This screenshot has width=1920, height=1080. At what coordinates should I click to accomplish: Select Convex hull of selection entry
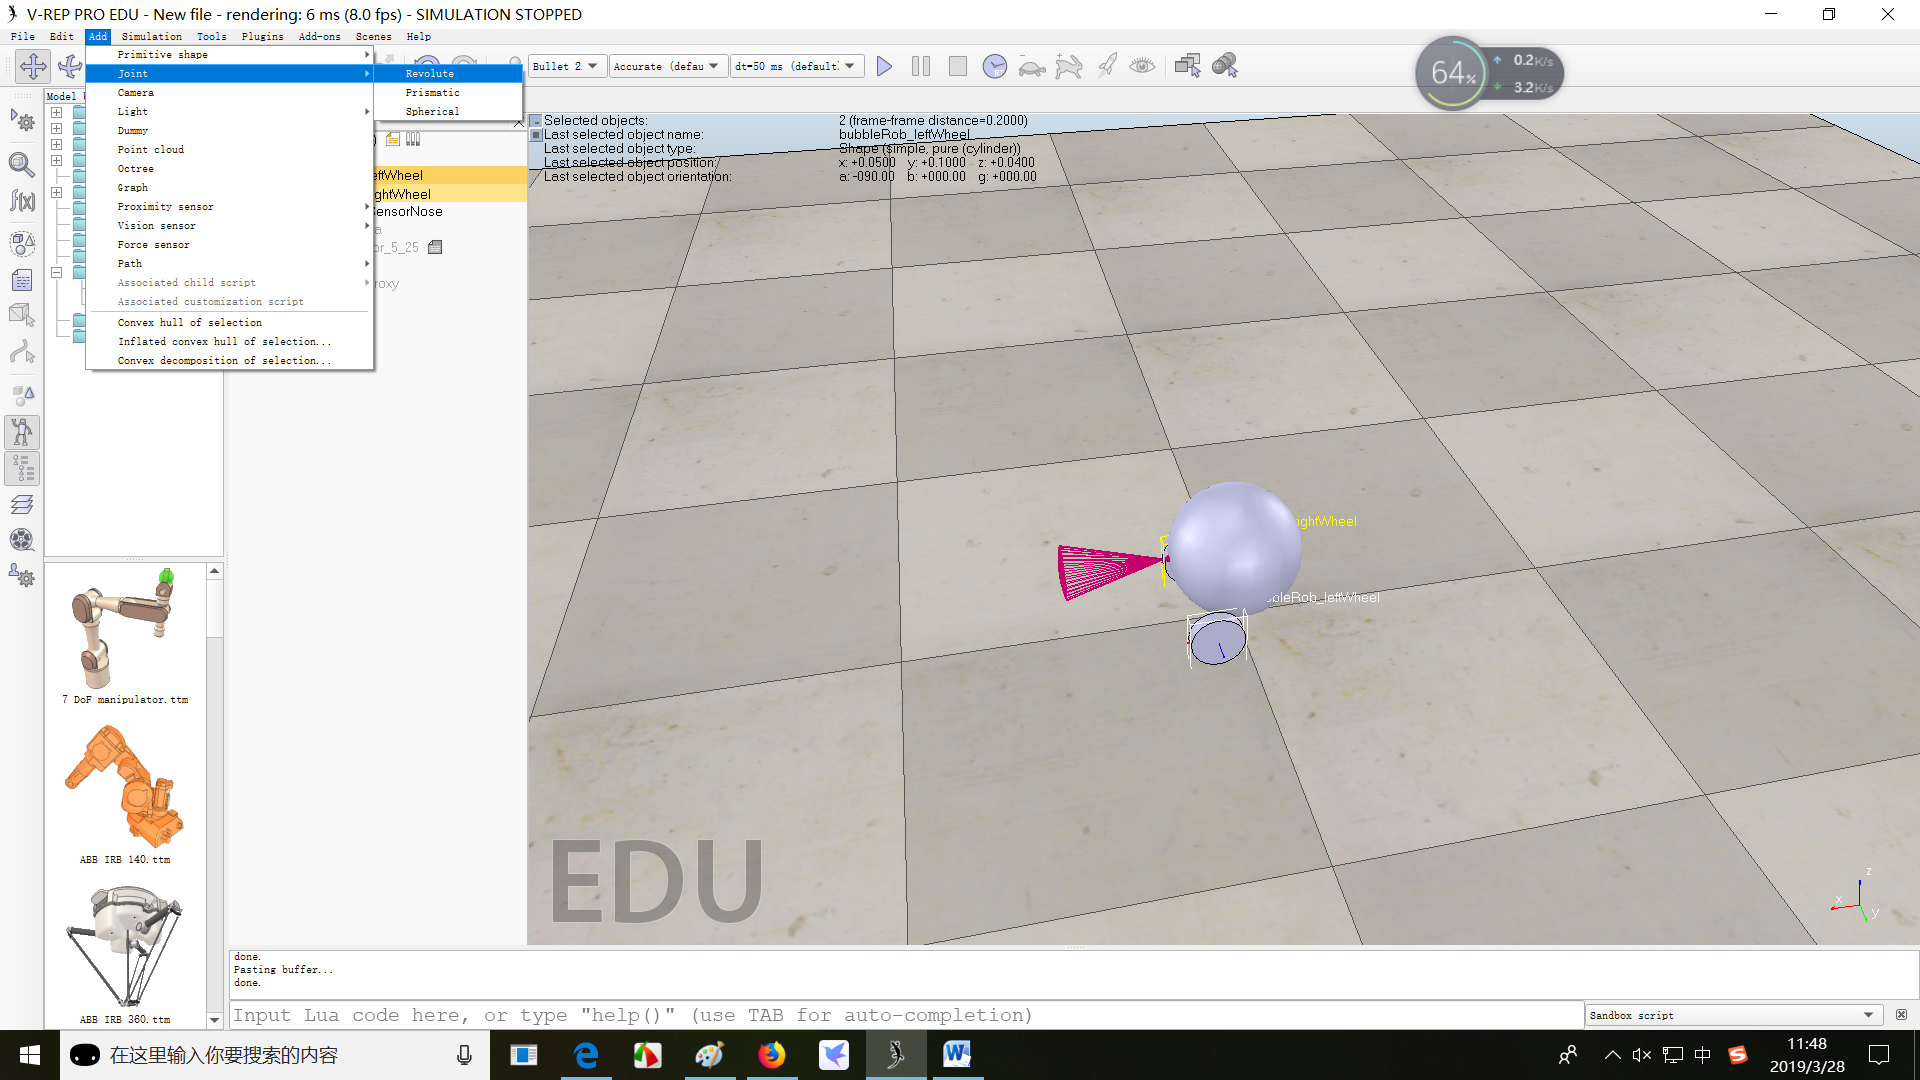(x=190, y=322)
